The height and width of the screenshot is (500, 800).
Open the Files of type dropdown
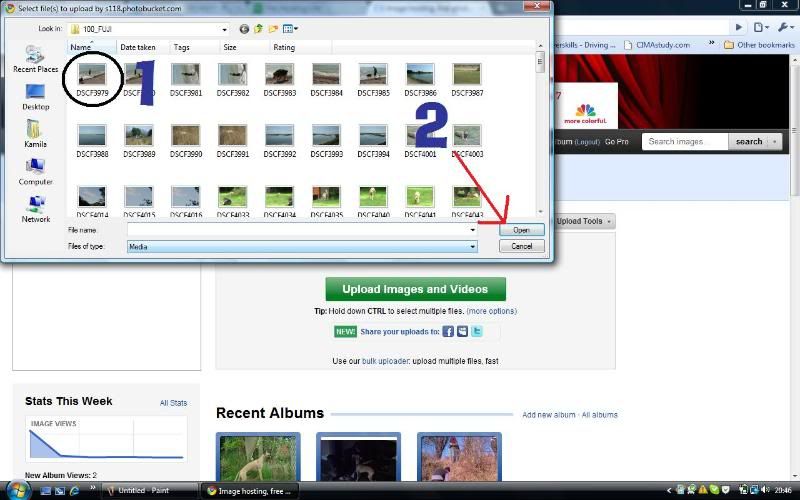point(473,246)
